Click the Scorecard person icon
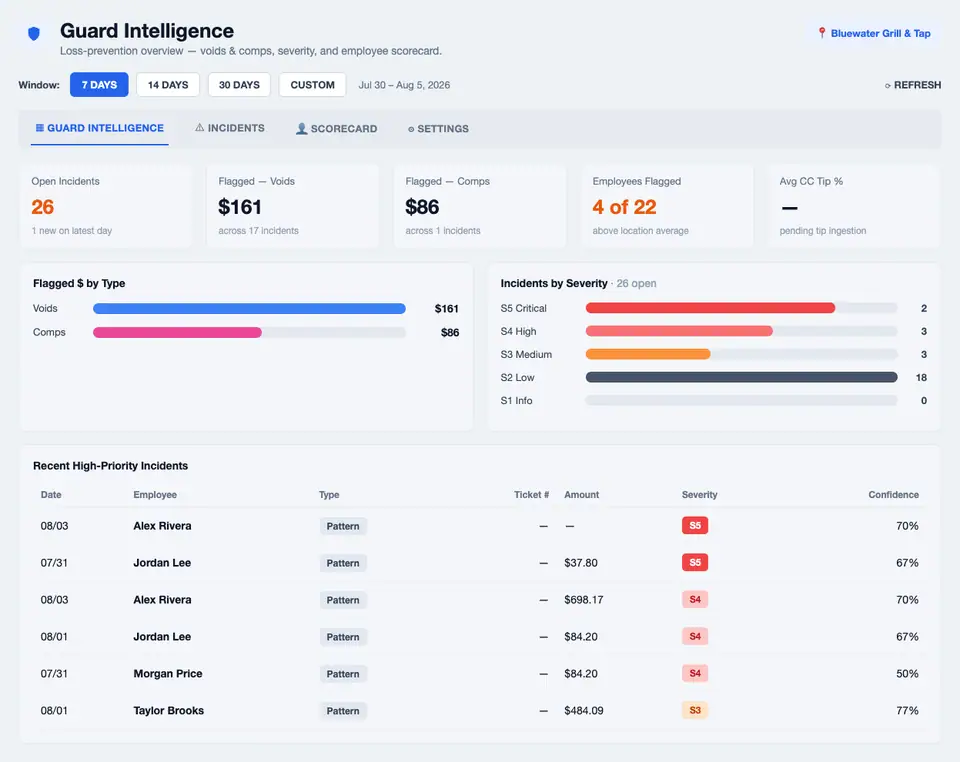This screenshot has width=960, height=762. (x=301, y=129)
